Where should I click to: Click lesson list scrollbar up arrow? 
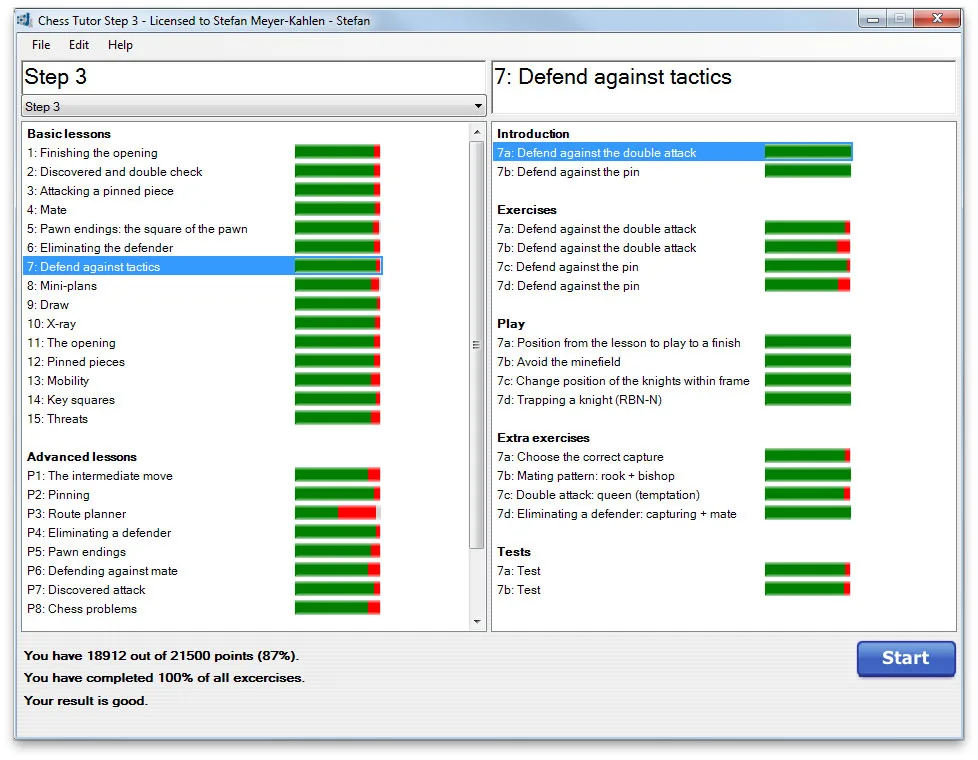(477, 132)
